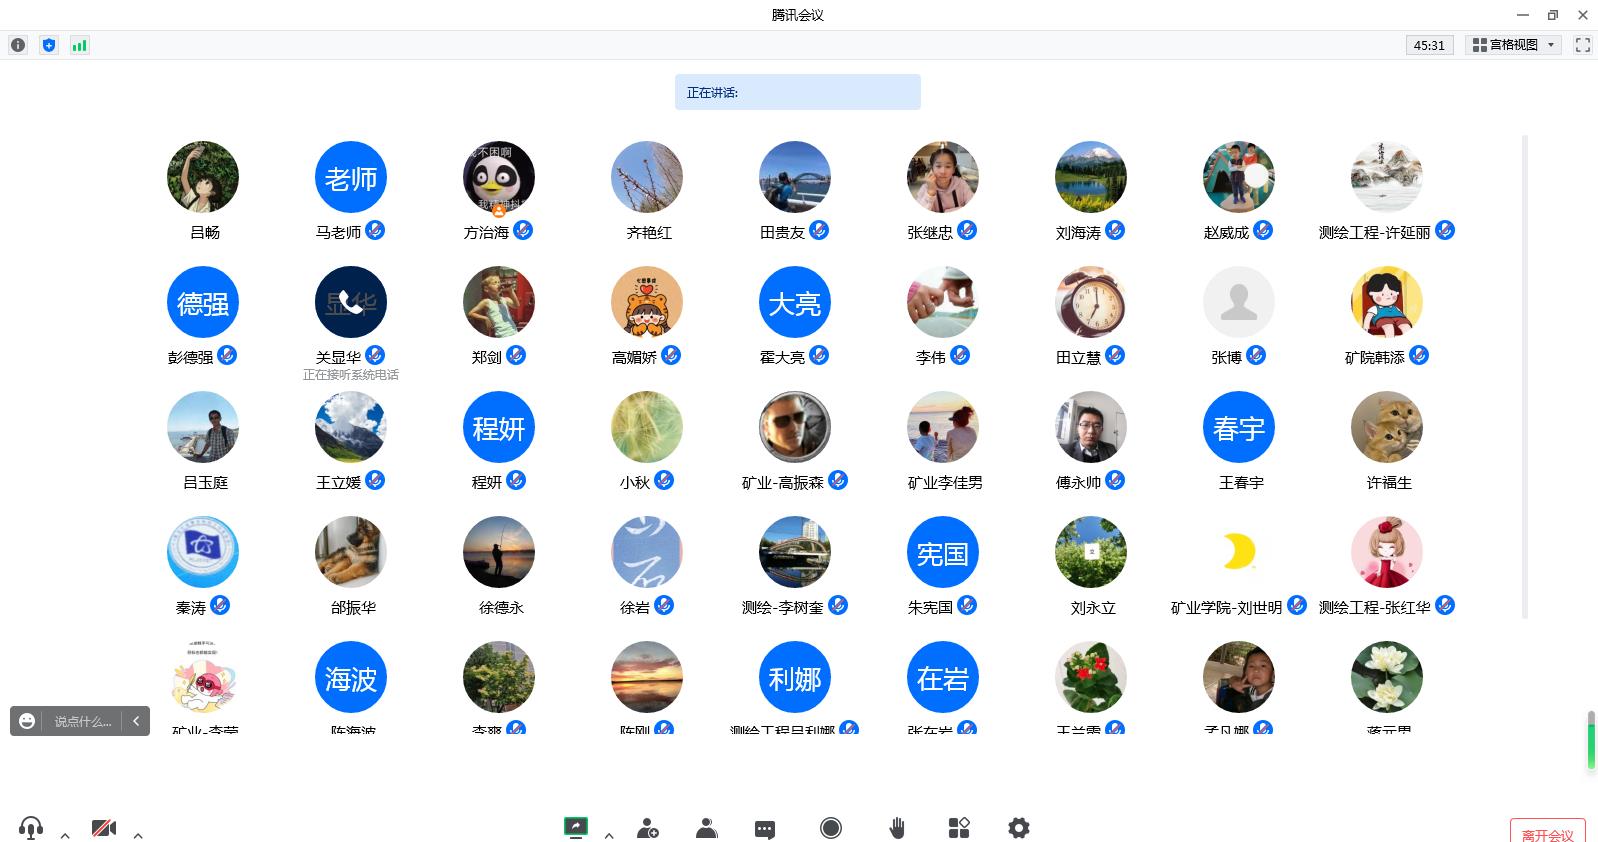Open the 宫格视图 view dropdown
The image size is (1598, 842).
click(x=1514, y=45)
